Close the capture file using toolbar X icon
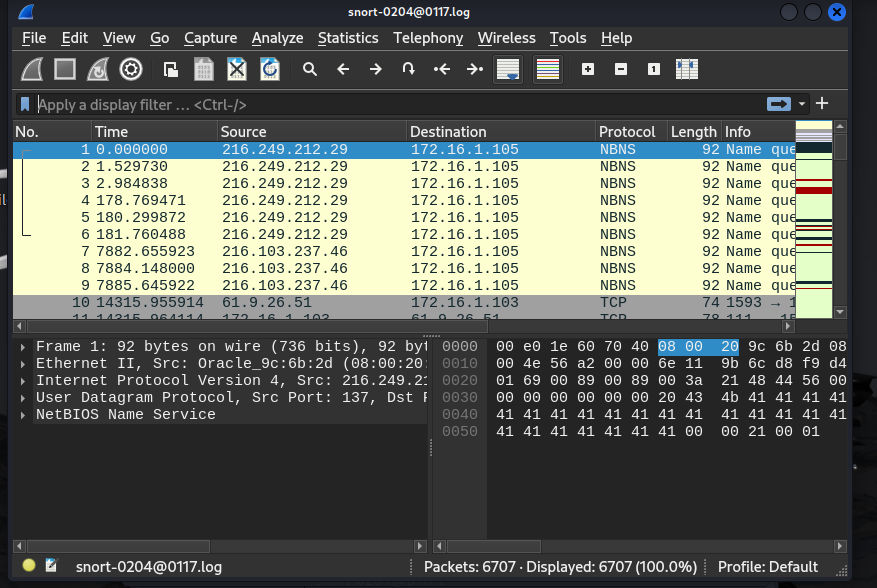The image size is (877, 588). coord(236,69)
